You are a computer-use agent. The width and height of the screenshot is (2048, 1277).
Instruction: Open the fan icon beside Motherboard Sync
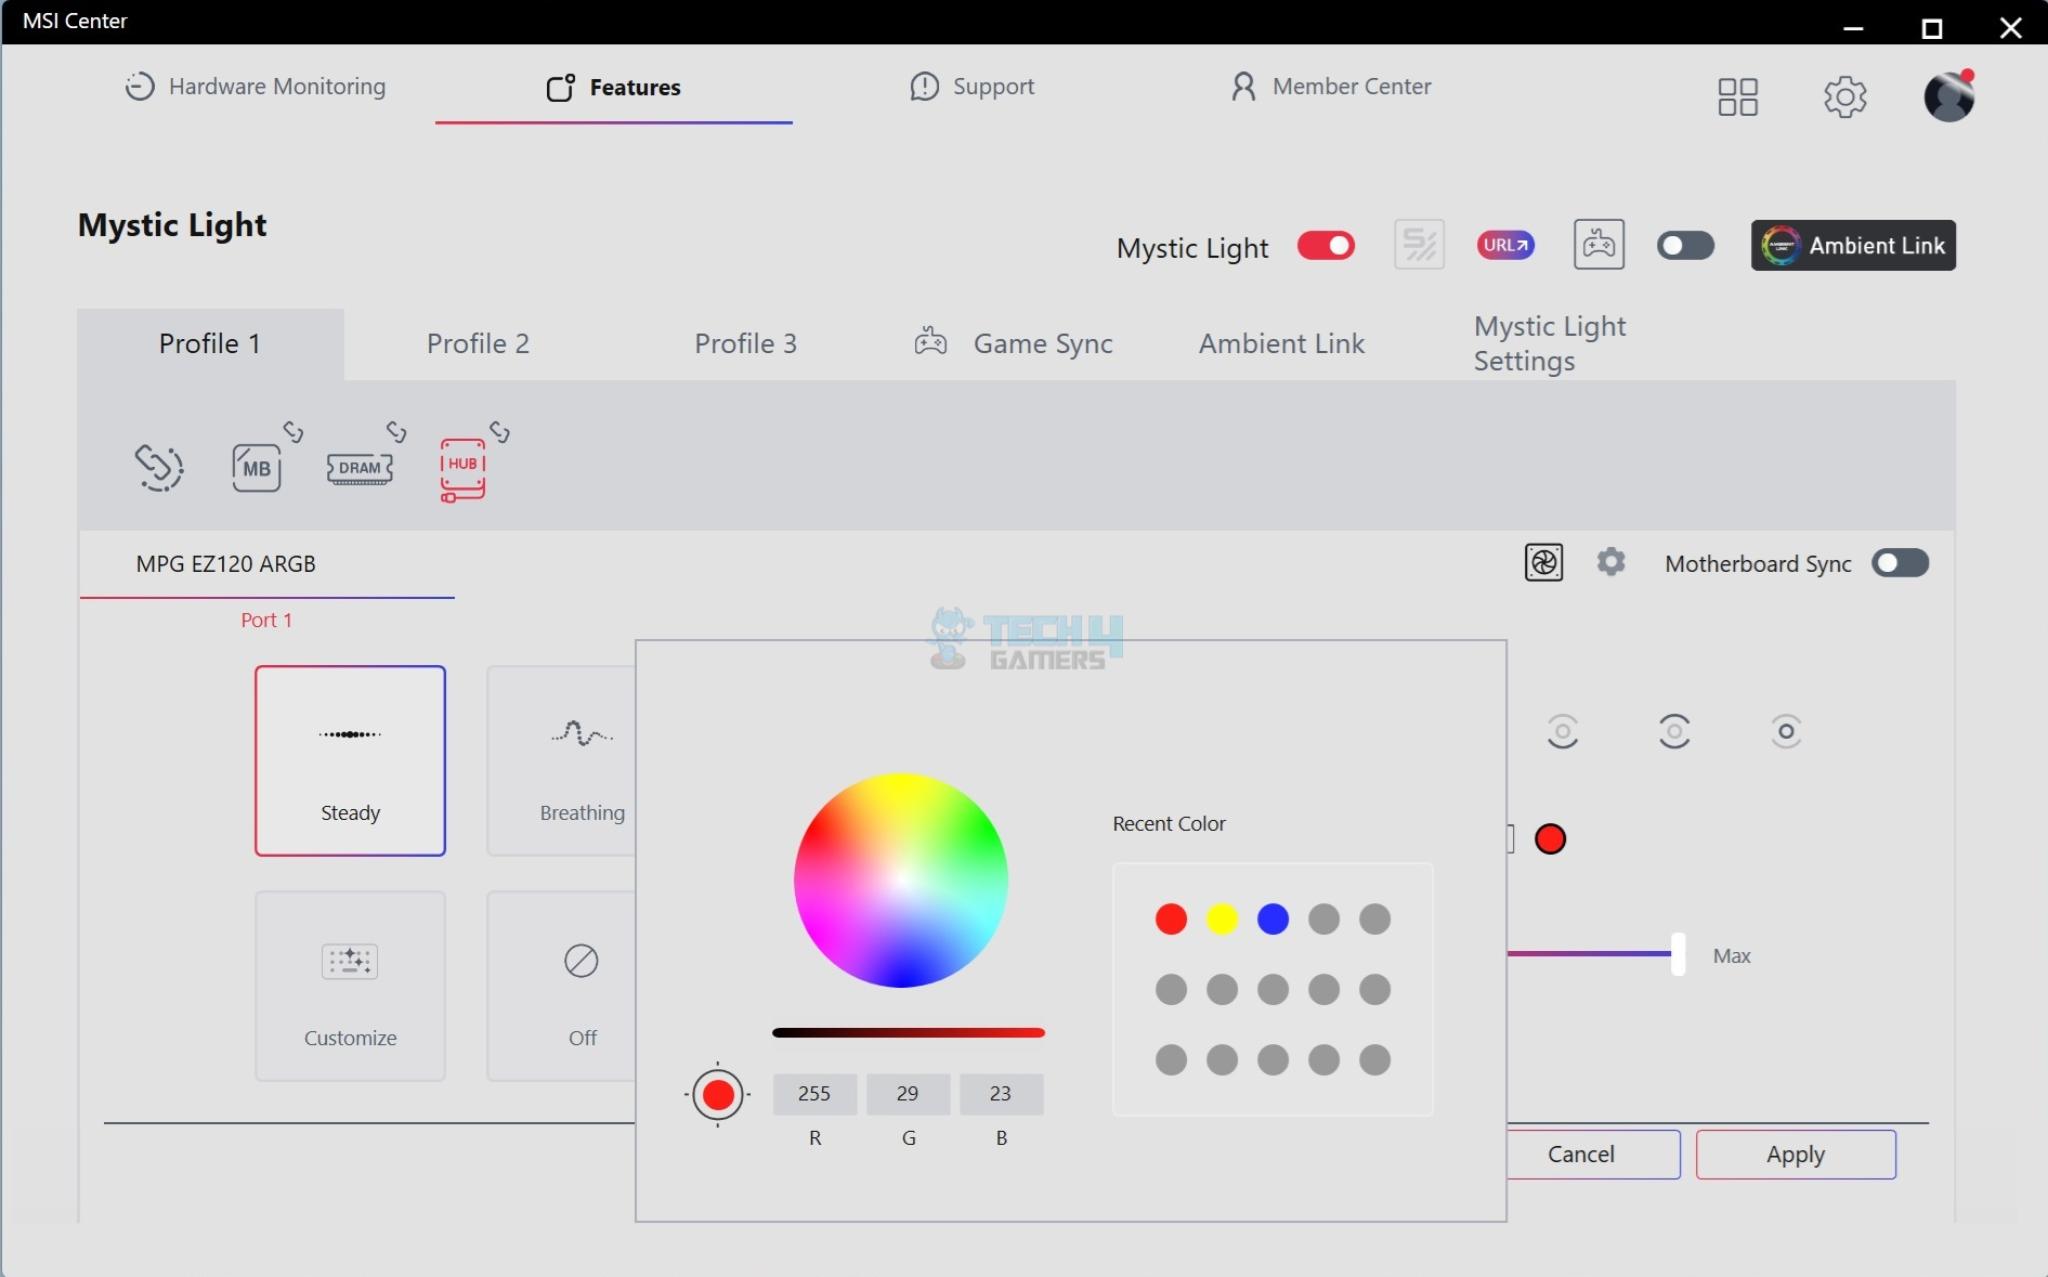(1543, 563)
